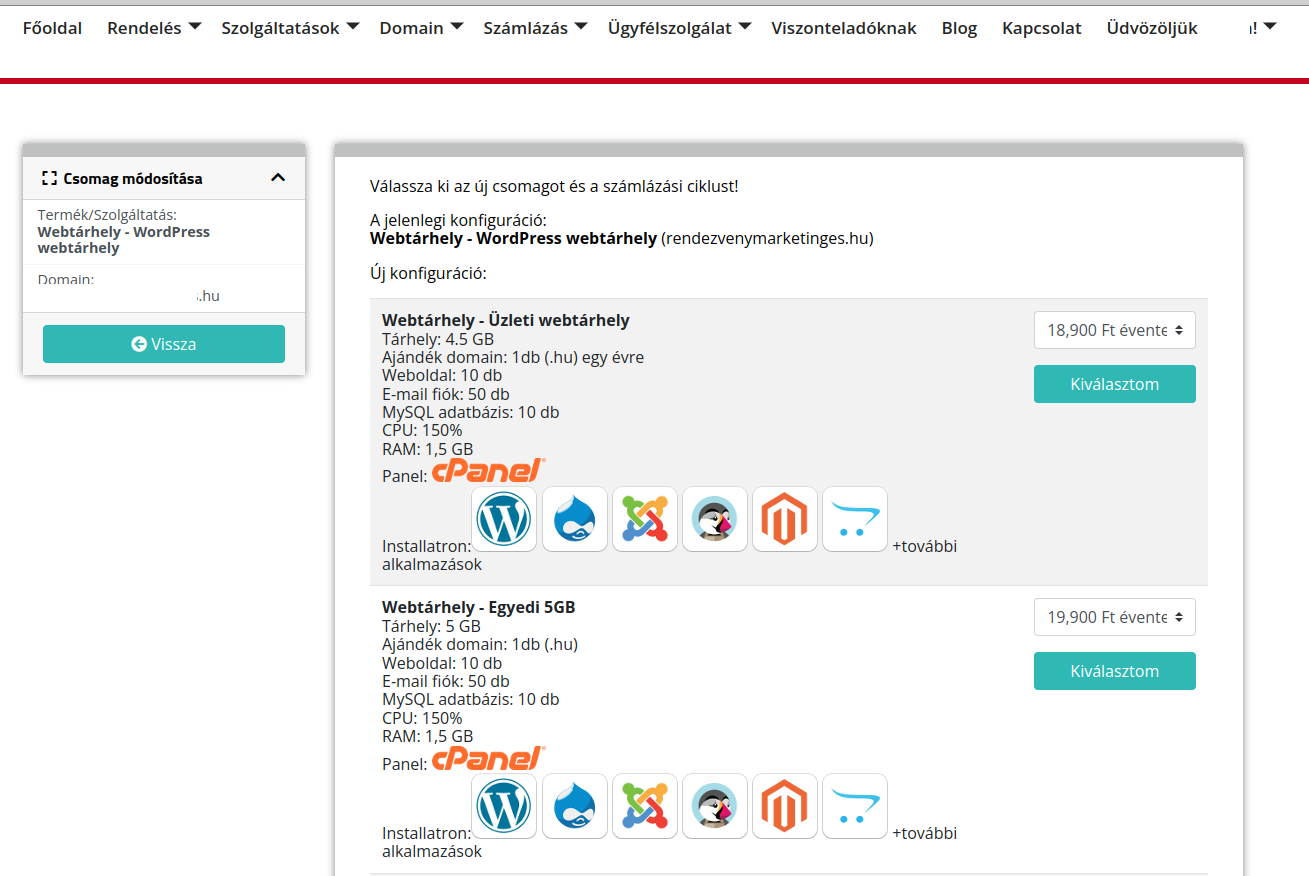
Task: Click PrestaShop icon in Üzleti webtárhely package
Action: coord(715,519)
